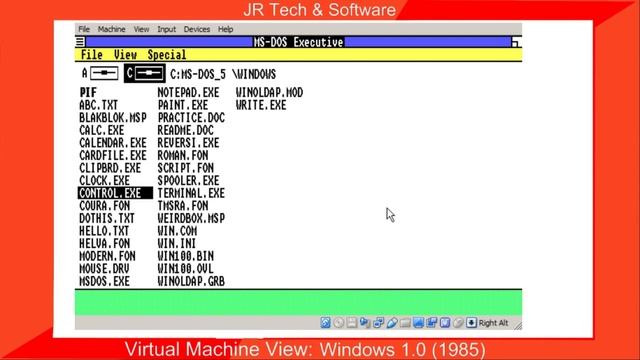Click the audio status bar icon
The image size is (640, 360).
[365, 323]
